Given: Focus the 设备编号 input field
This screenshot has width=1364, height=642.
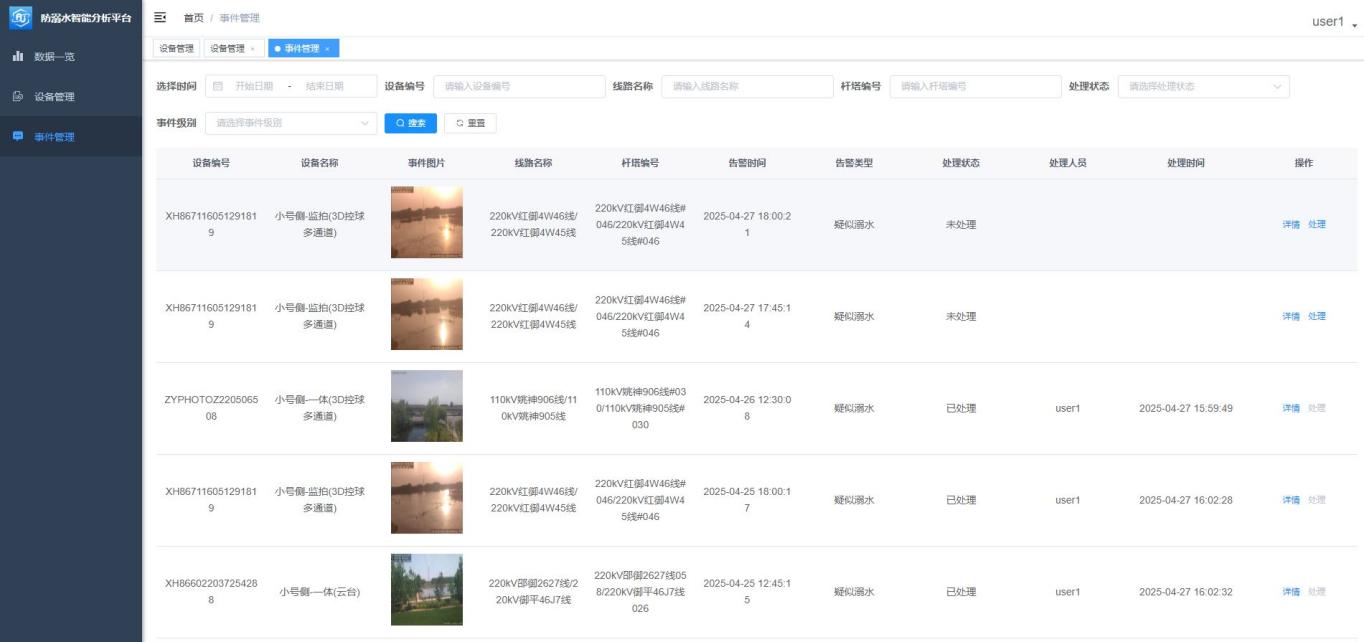Looking at the screenshot, I should [518, 87].
